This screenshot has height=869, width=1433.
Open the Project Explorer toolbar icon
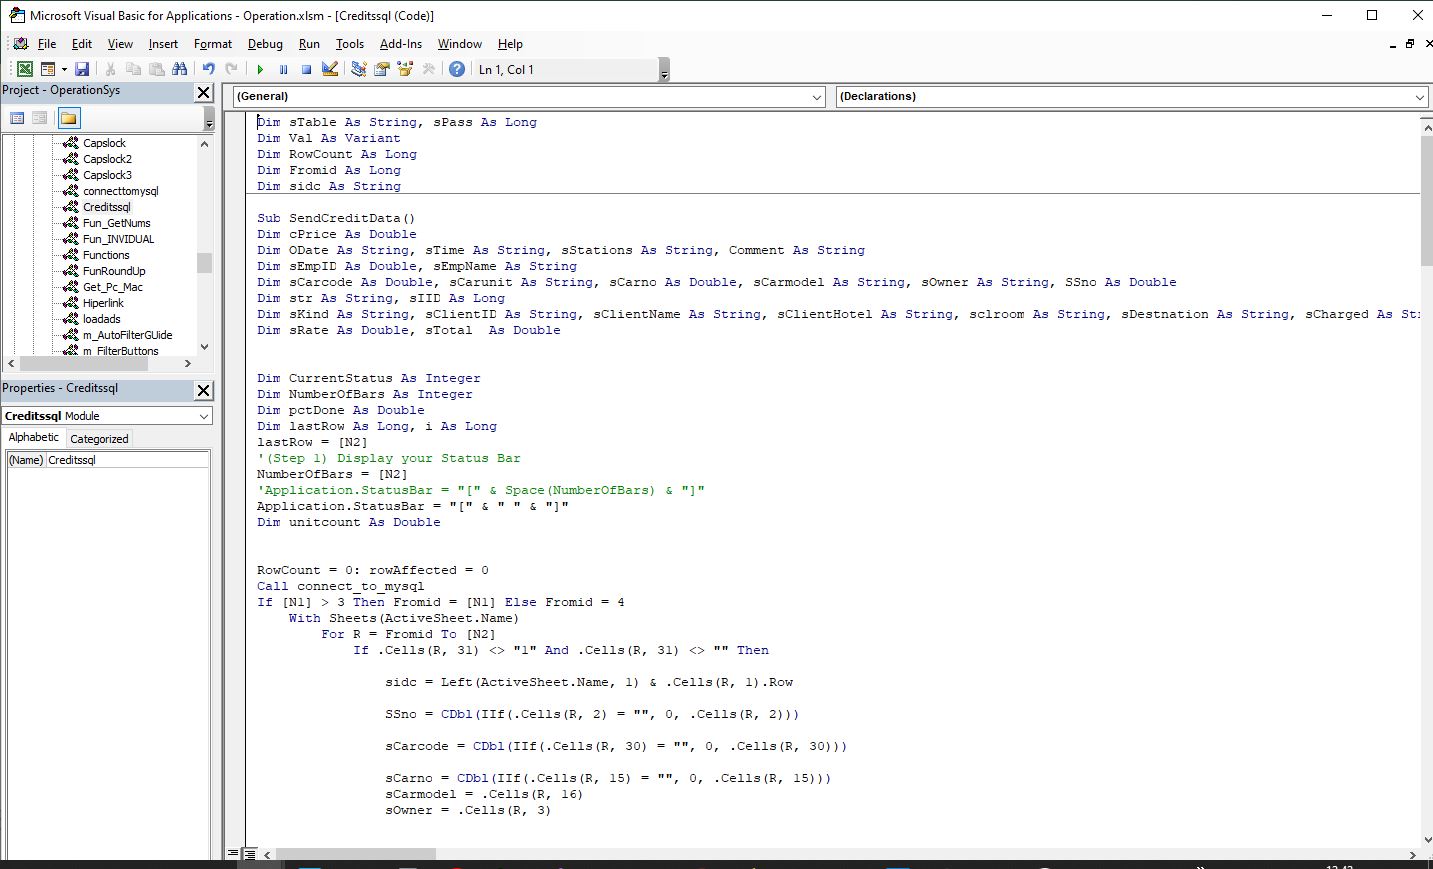[358, 69]
